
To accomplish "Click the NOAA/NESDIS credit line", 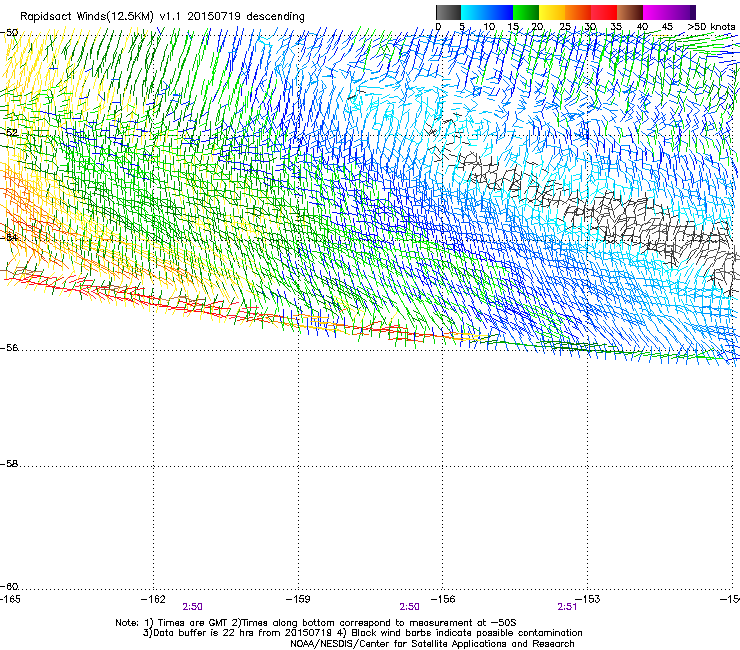I will click(432, 644).
